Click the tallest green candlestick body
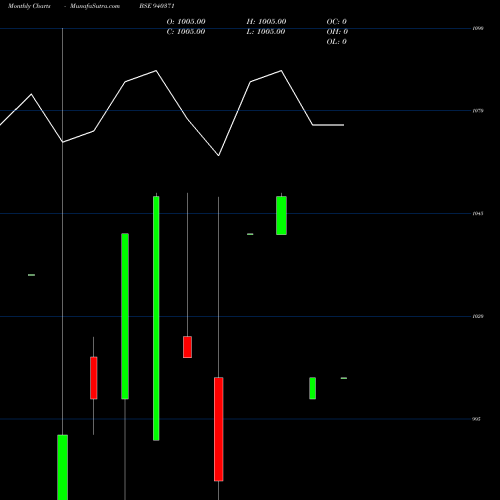 pos(156,318)
